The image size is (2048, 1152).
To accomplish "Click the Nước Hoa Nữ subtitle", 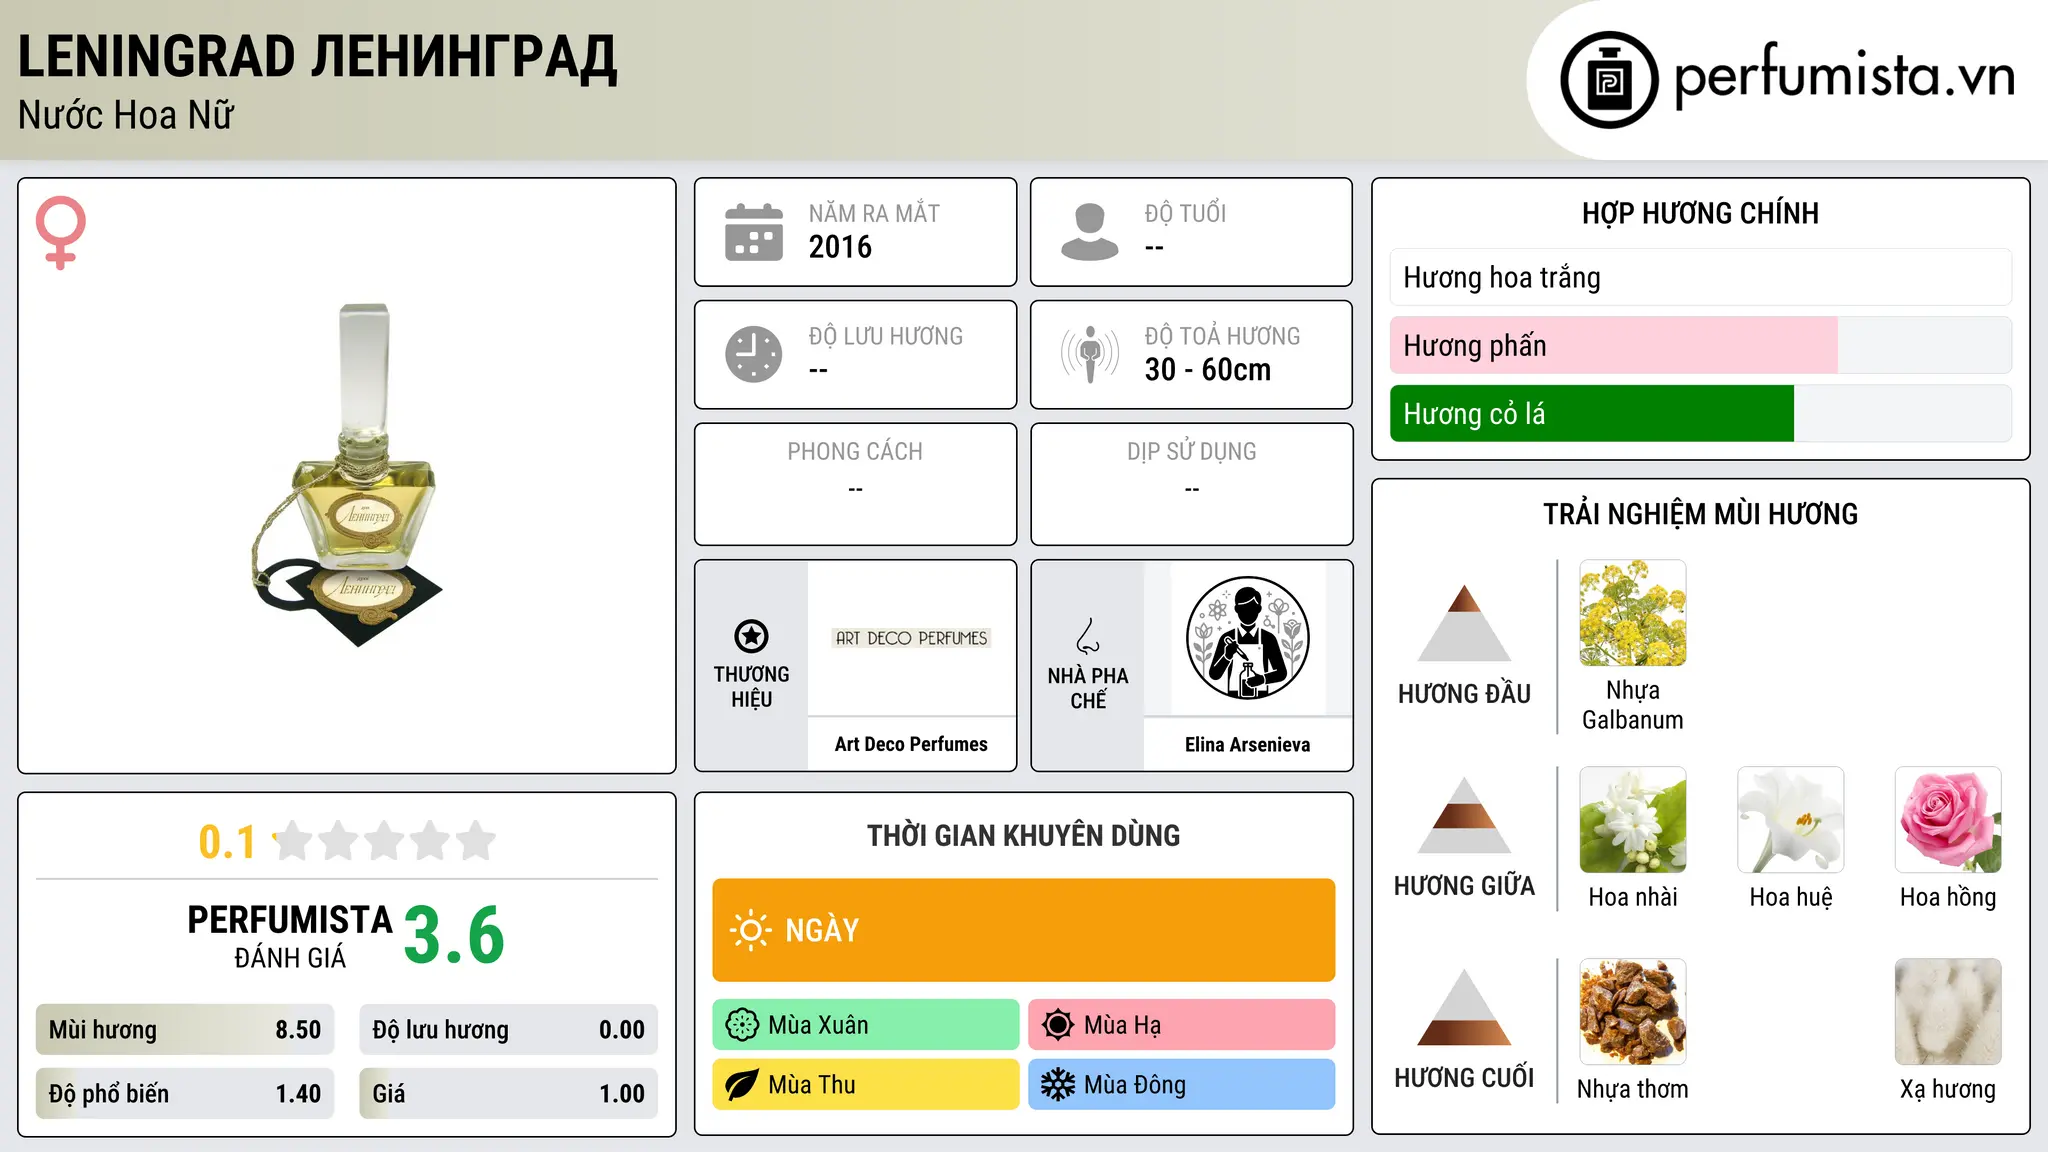I will pos(126,115).
